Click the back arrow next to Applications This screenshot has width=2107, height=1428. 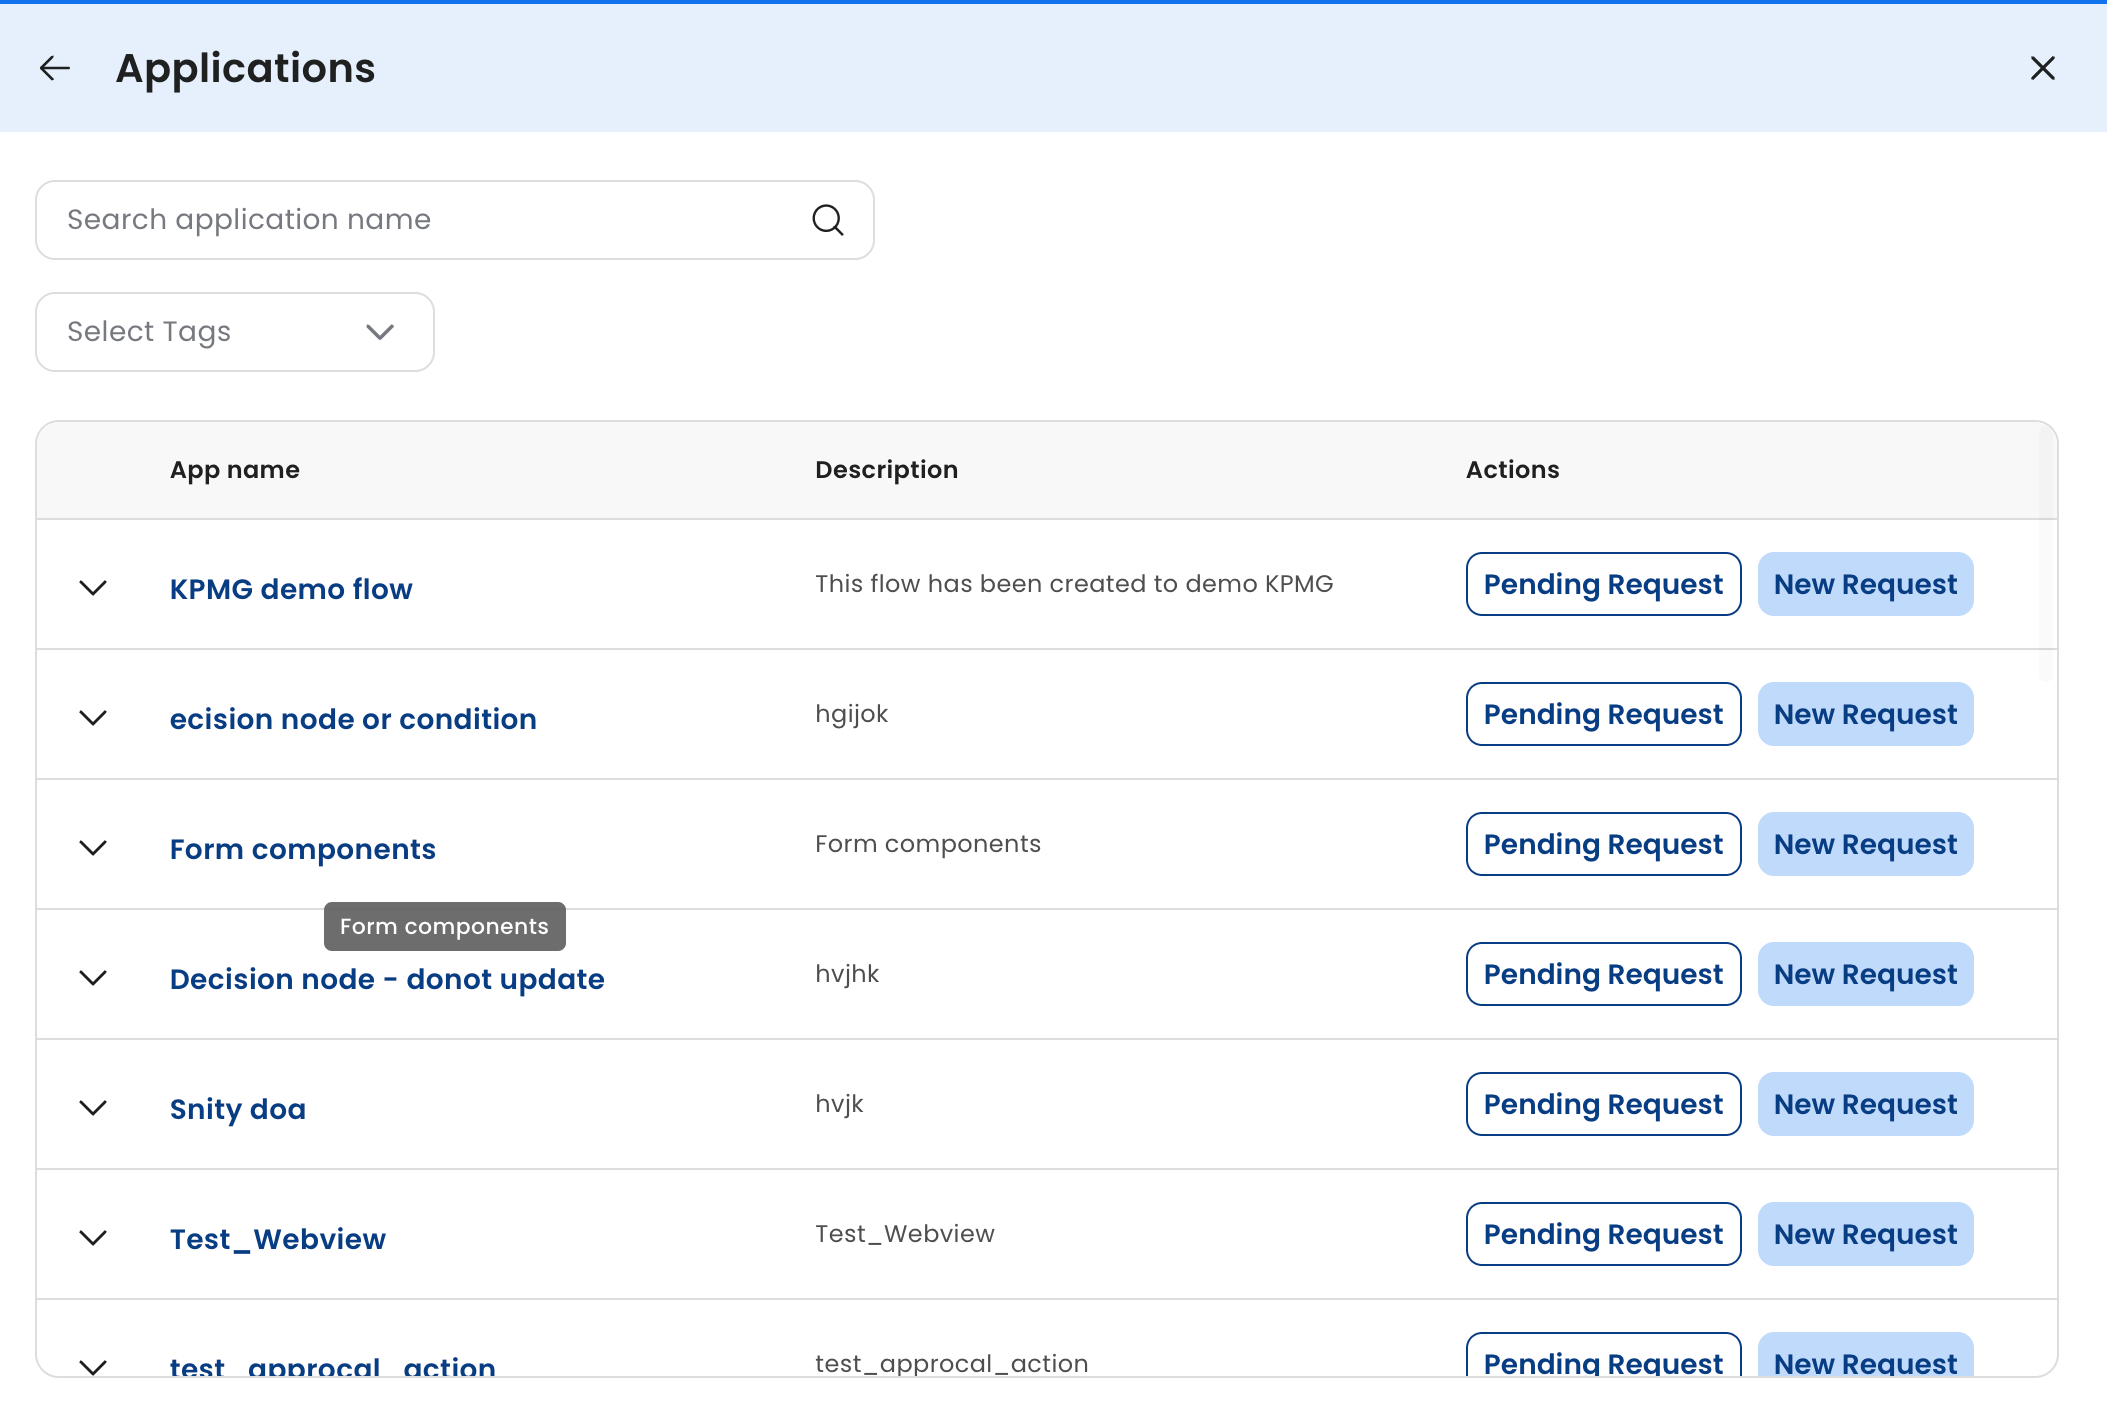(x=55, y=68)
